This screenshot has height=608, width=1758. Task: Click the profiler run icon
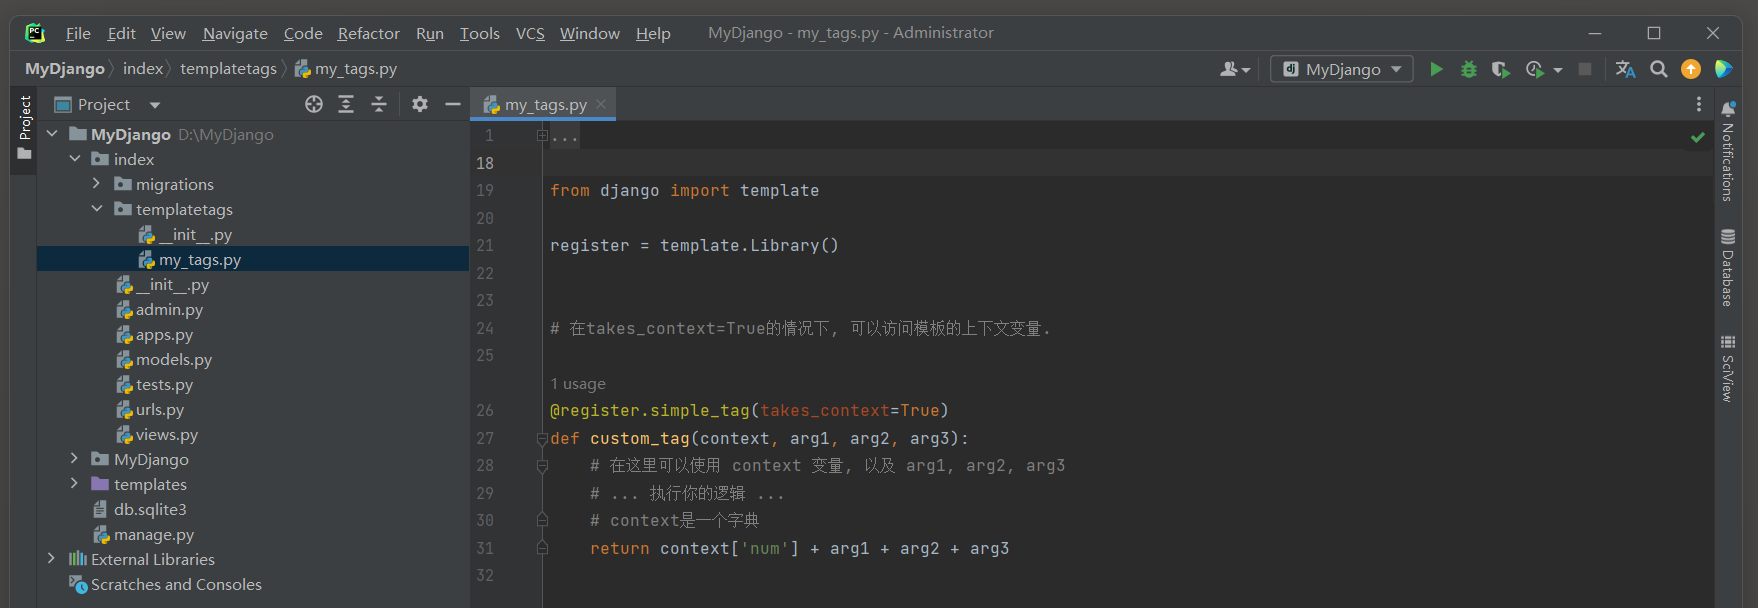[1534, 69]
